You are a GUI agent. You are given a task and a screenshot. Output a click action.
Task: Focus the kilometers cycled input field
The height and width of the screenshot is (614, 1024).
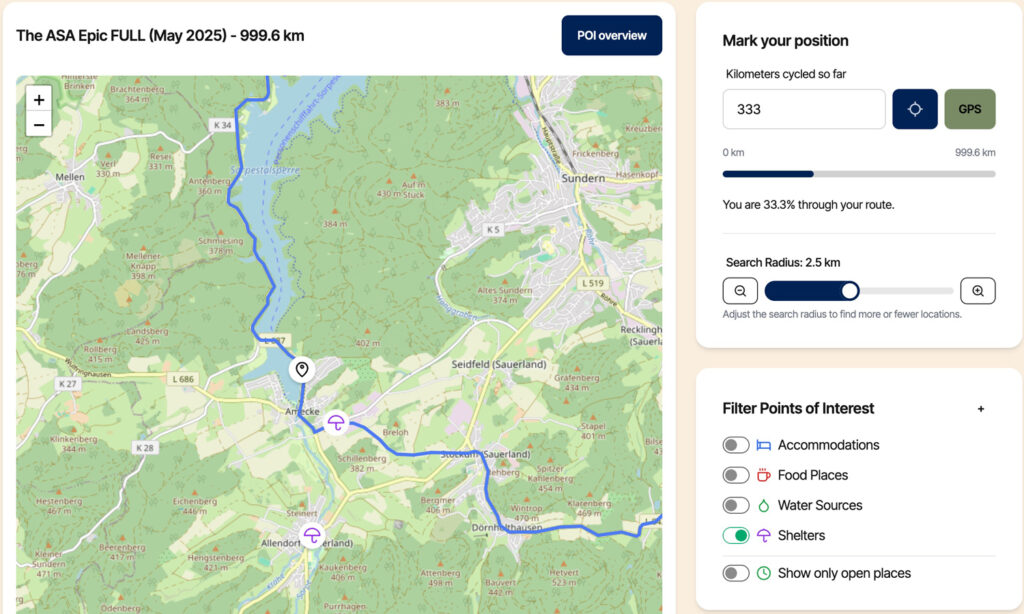pyautogui.click(x=804, y=109)
